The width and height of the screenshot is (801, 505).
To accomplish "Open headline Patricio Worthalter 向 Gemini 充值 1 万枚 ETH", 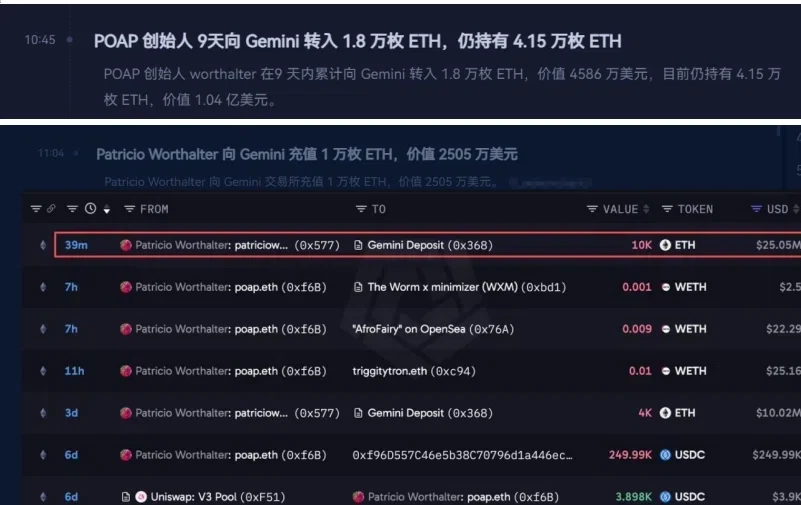I will pyautogui.click(x=307, y=154).
